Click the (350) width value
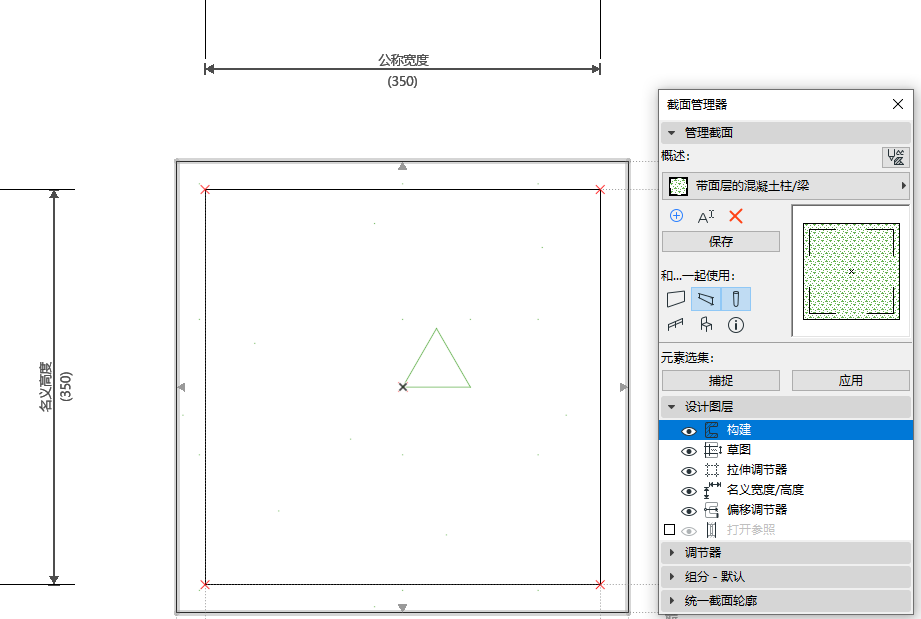The height and width of the screenshot is (619, 921). pos(402,81)
